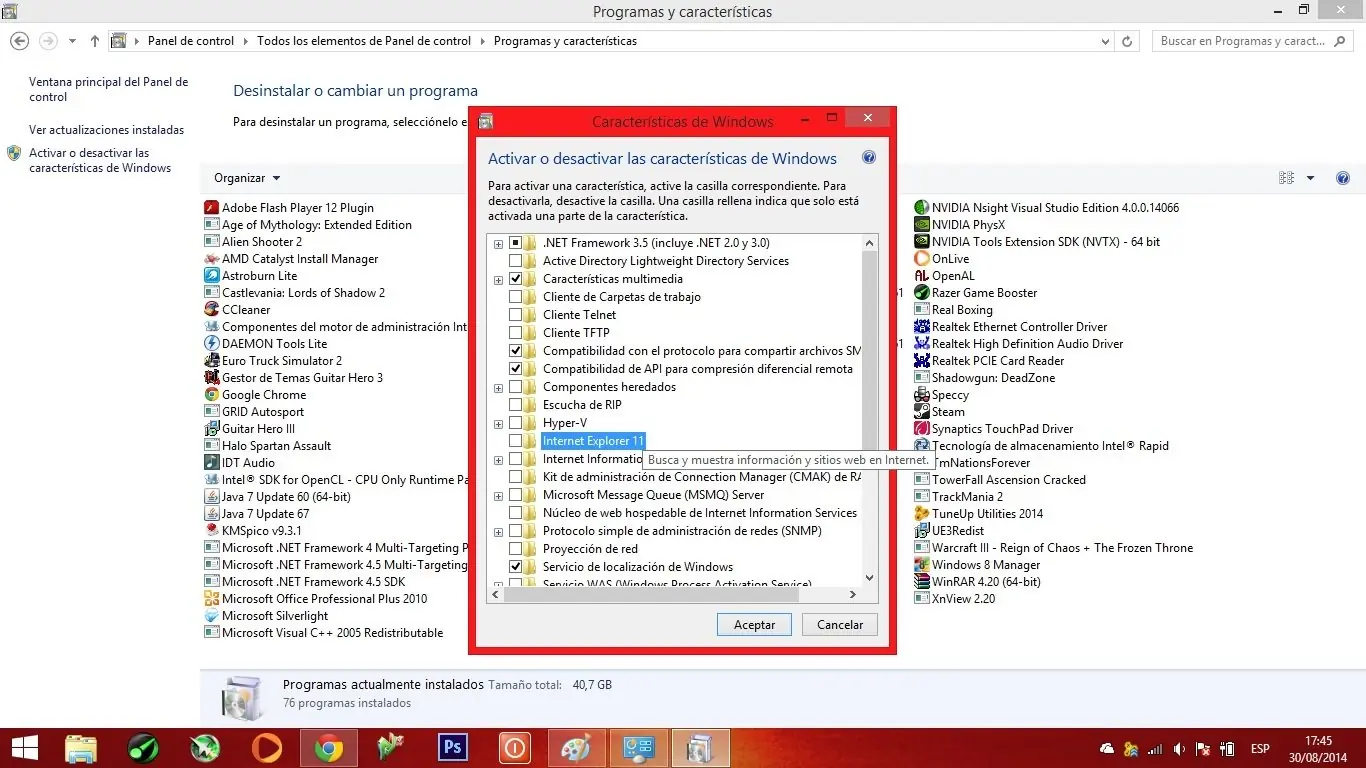
Task: Expand the Hyper-V node
Action: 498,424
